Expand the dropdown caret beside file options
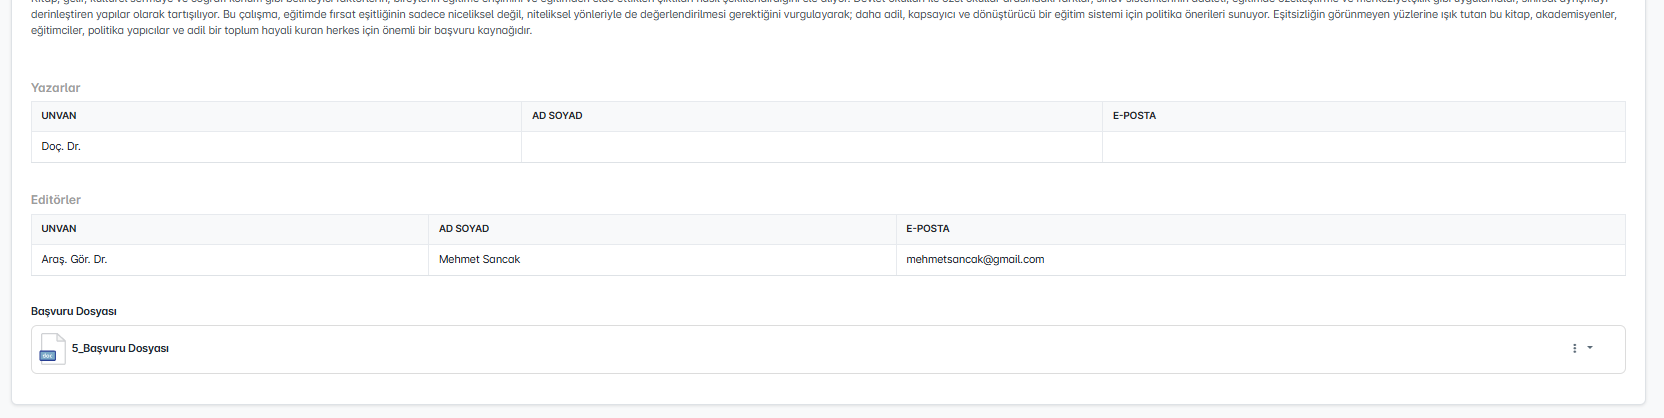The height and width of the screenshot is (418, 1664). [x=1590, y=348]
